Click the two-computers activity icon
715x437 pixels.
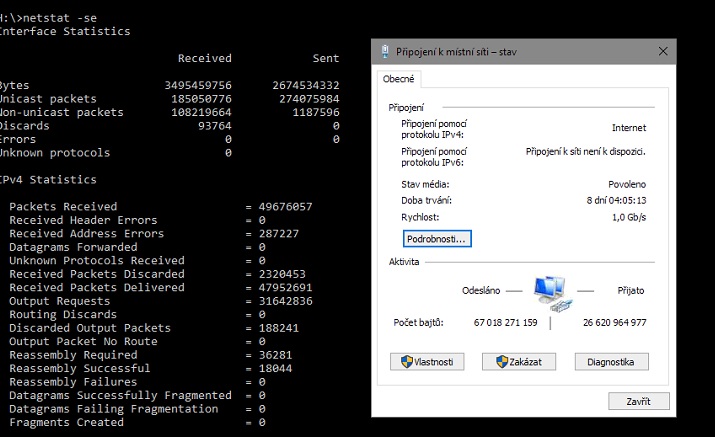[552, 293]
